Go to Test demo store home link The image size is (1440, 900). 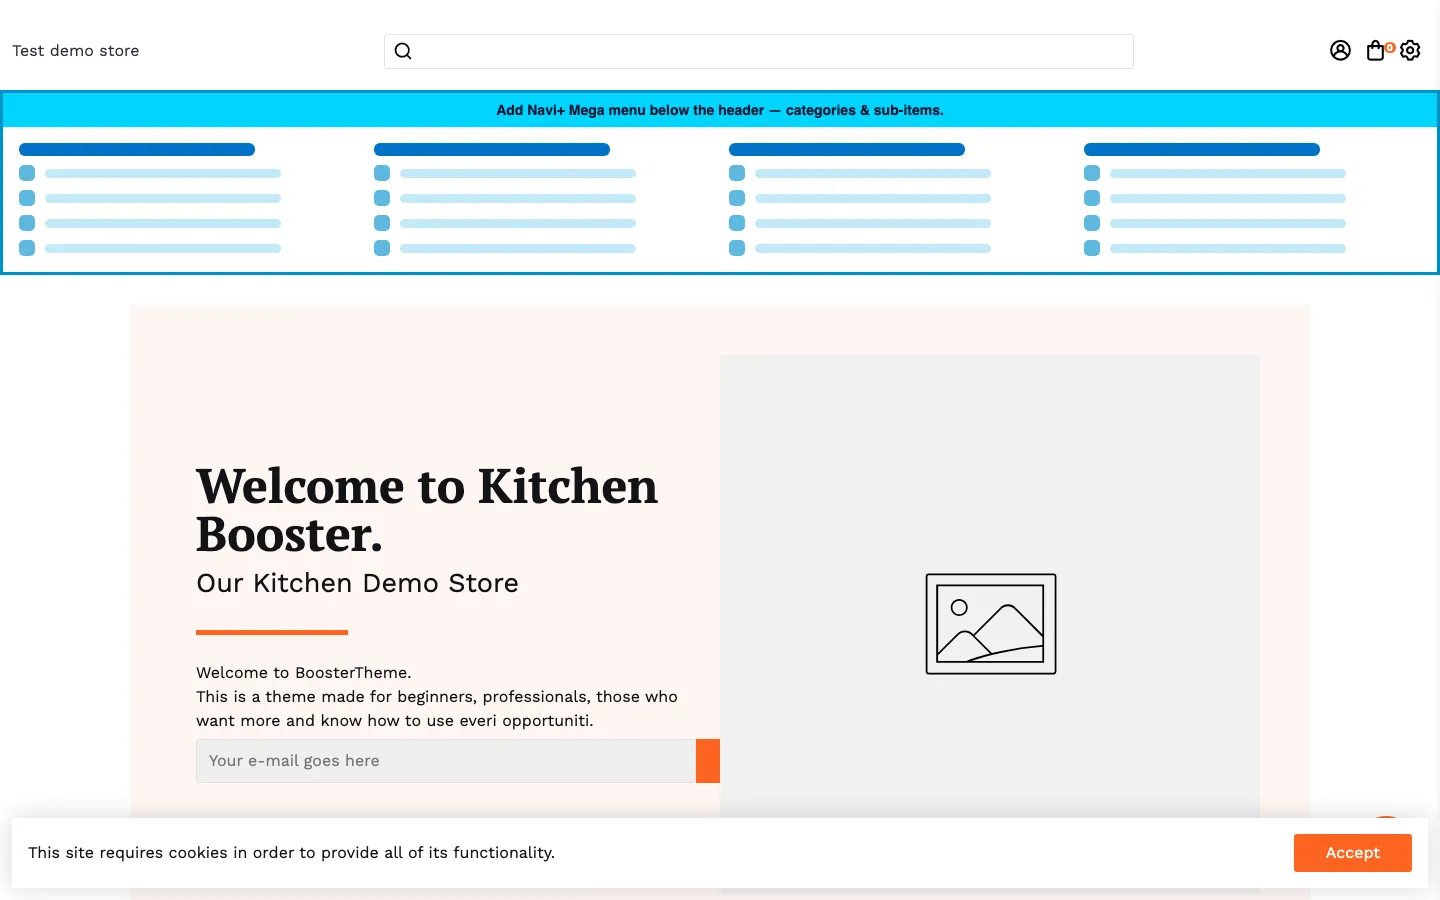[76, 51]
